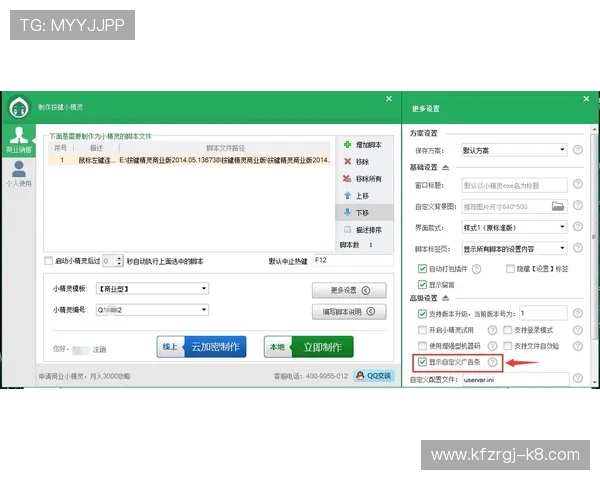
Task: Click help icon next to 自动打包插件
Action: pyautogui.click(x=476, y=269)
